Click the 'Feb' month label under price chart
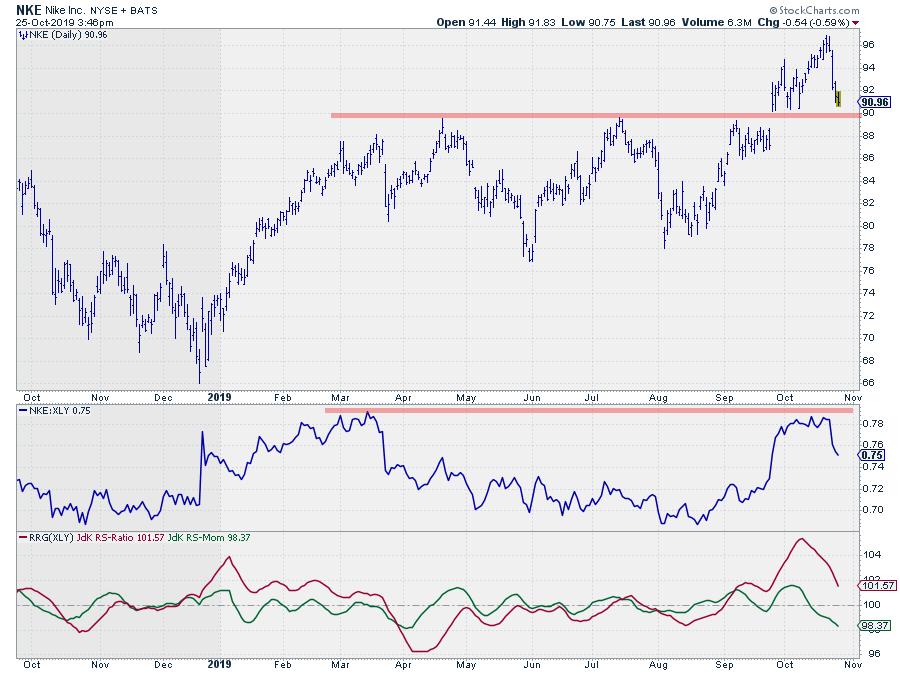 coord(283,398)
